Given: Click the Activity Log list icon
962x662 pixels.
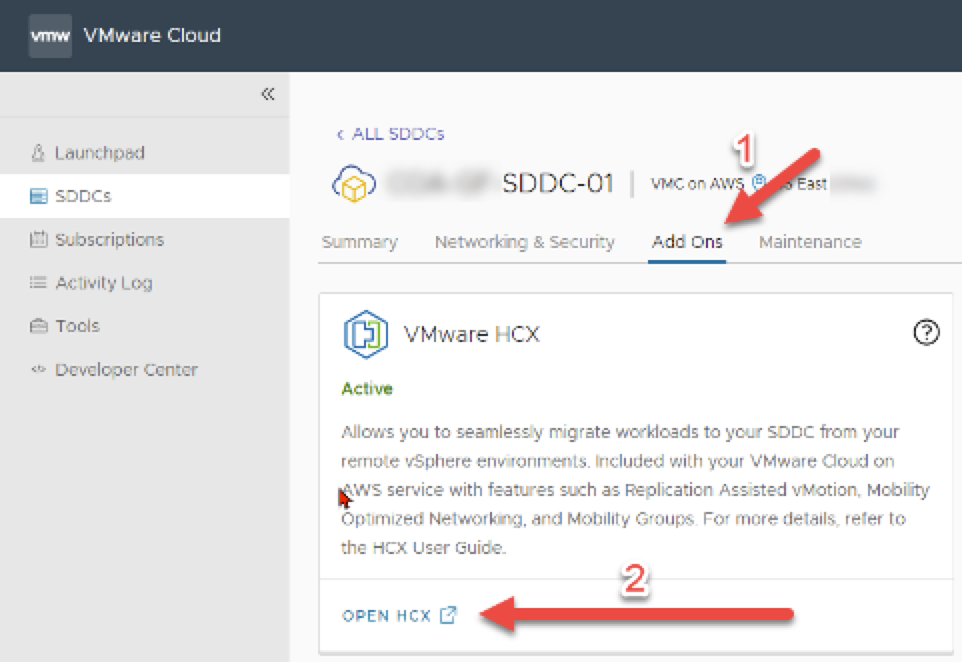Looking at the screenshot, I should pyautogui.click(x=38, y=282).
